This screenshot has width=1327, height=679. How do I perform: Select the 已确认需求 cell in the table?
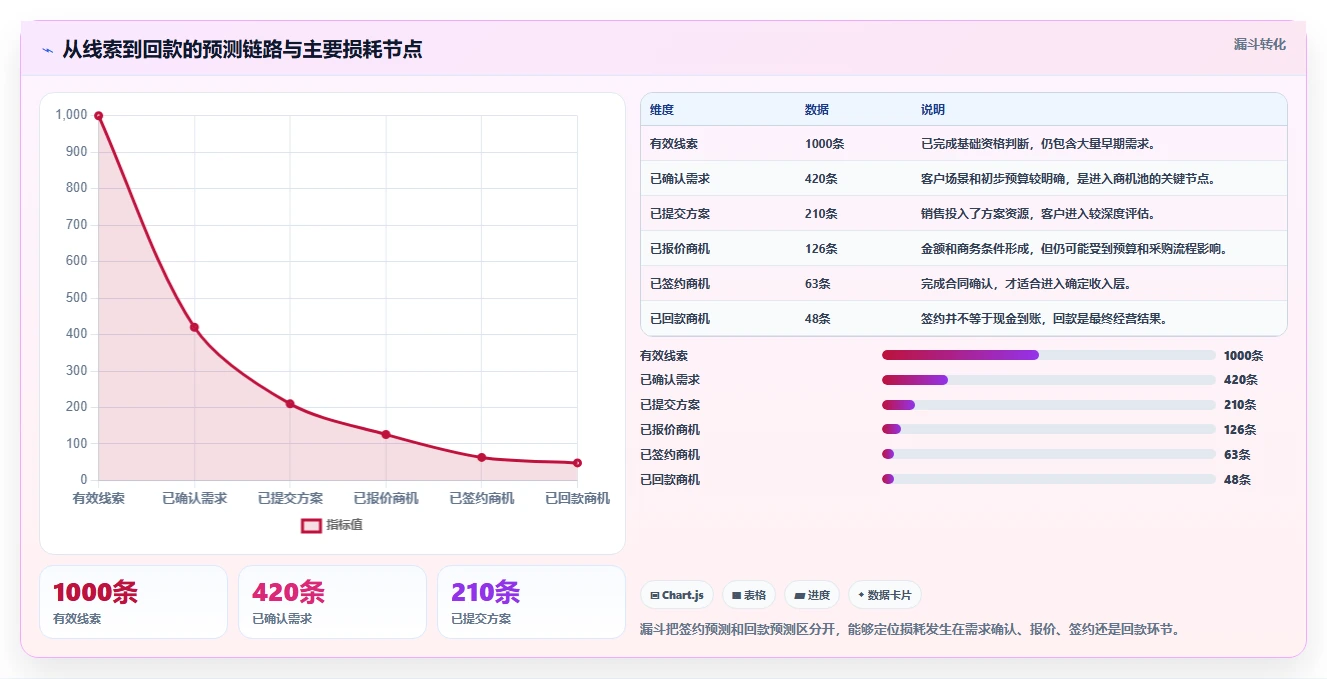point(680,179)
